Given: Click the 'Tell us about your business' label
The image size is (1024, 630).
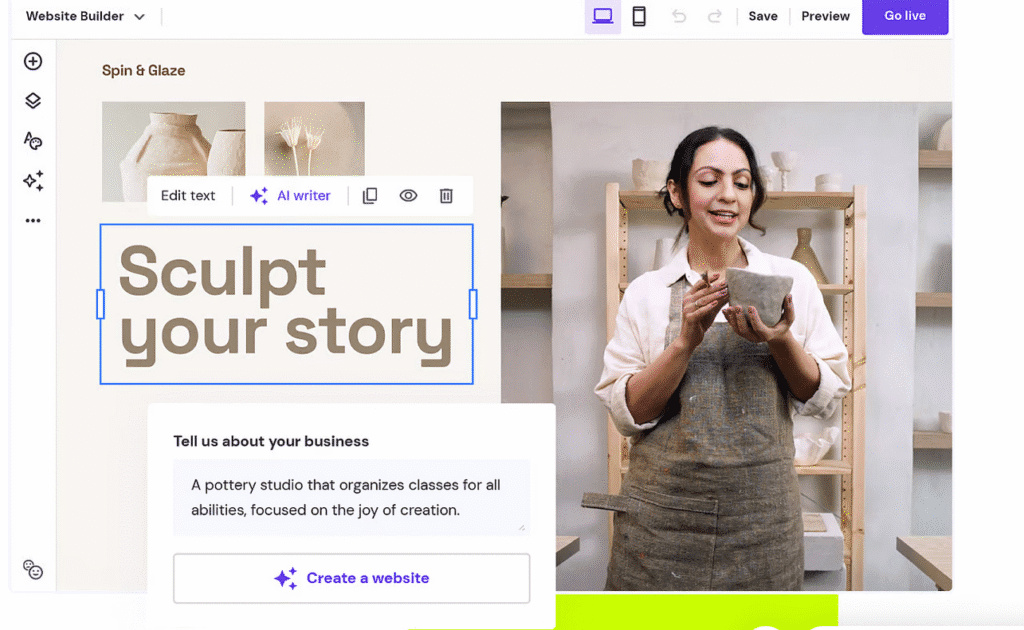Looking at the screenshot, I should (x=271, y=441).
